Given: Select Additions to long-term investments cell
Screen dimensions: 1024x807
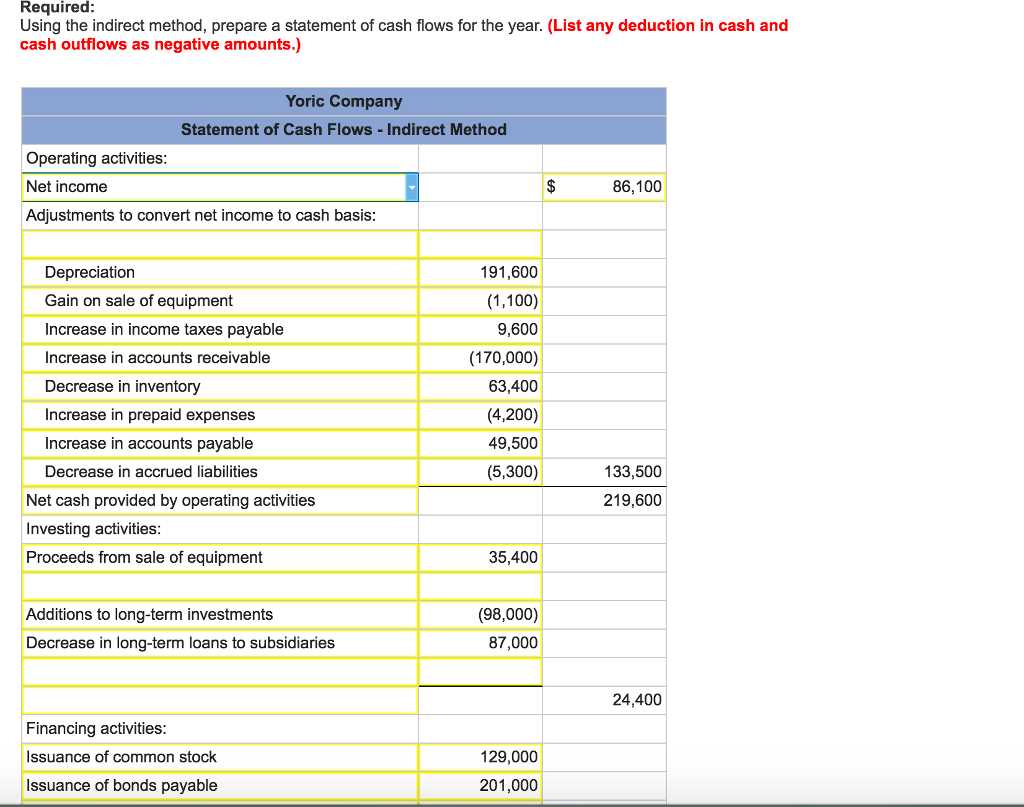Looking at the screenshot, I should [220, 615].
